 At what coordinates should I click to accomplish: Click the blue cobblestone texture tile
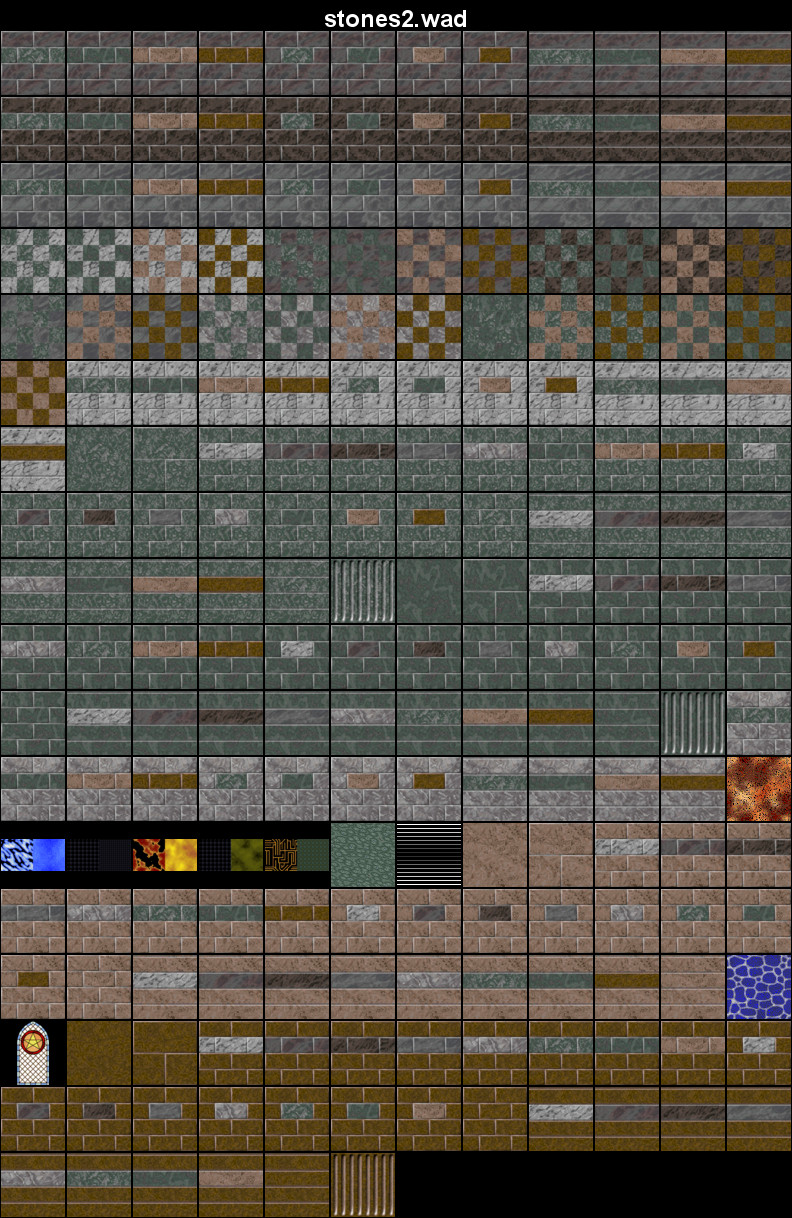point(759,987)
